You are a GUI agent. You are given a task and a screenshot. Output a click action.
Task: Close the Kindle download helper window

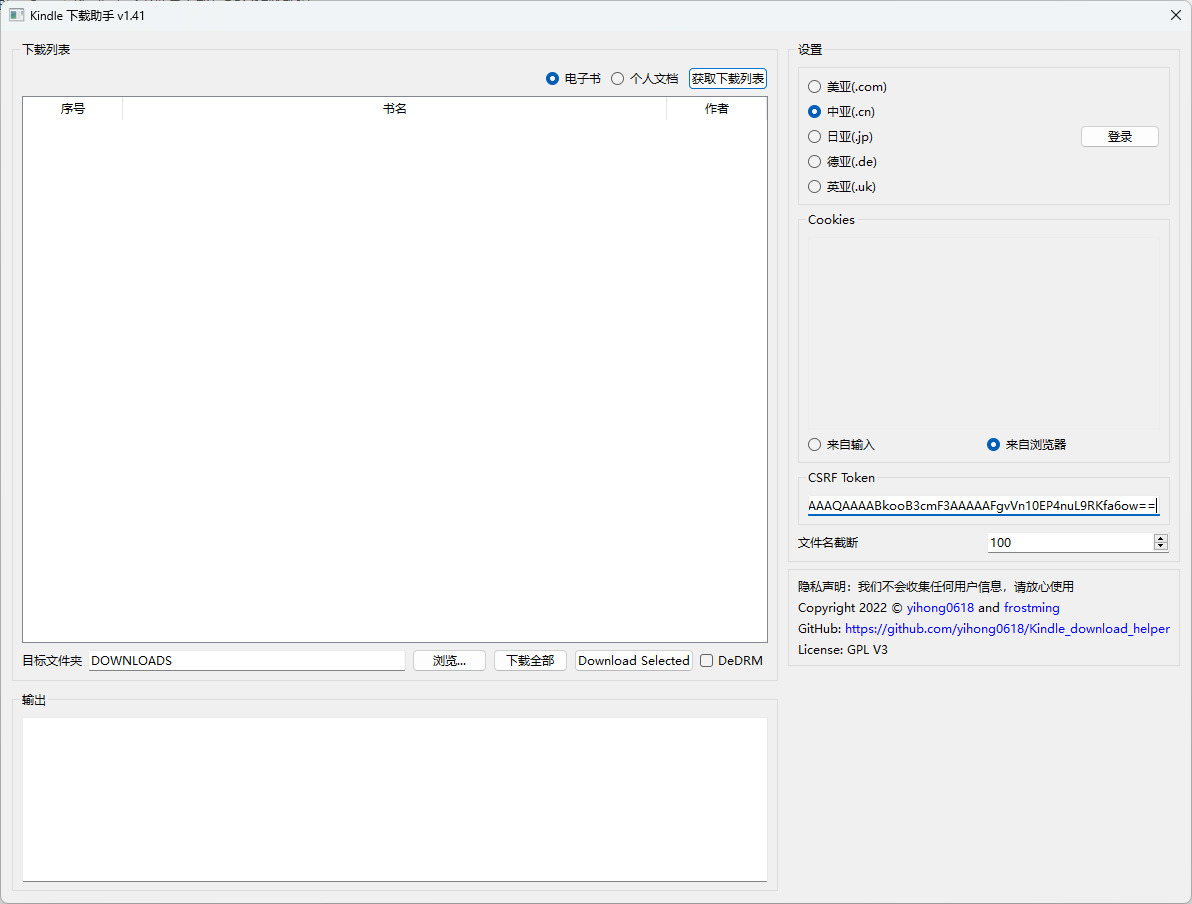pyautogui.click(x=1176, y=16)
